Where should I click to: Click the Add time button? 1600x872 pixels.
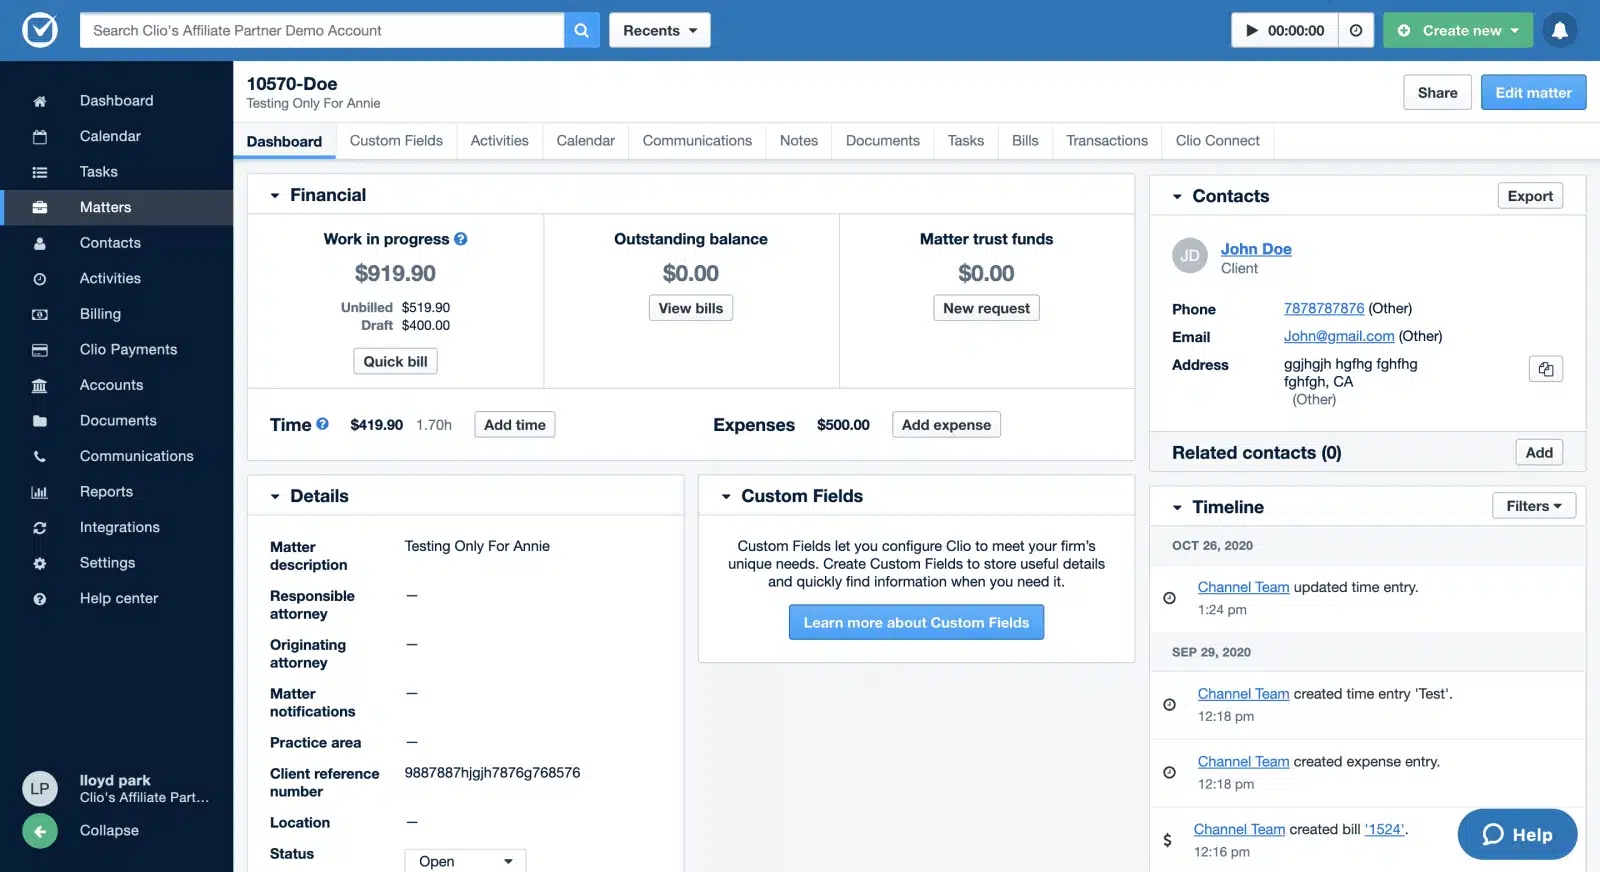[514, 425]
